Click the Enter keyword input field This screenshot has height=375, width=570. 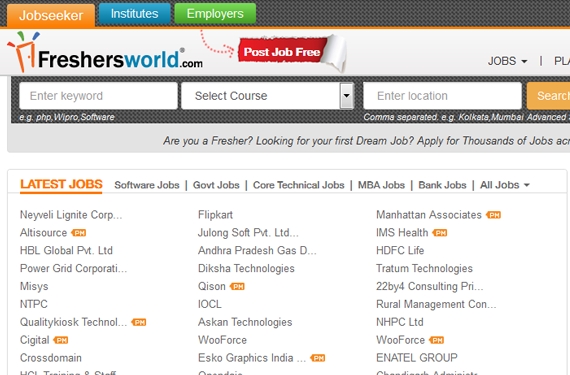(x=99, y=96)
